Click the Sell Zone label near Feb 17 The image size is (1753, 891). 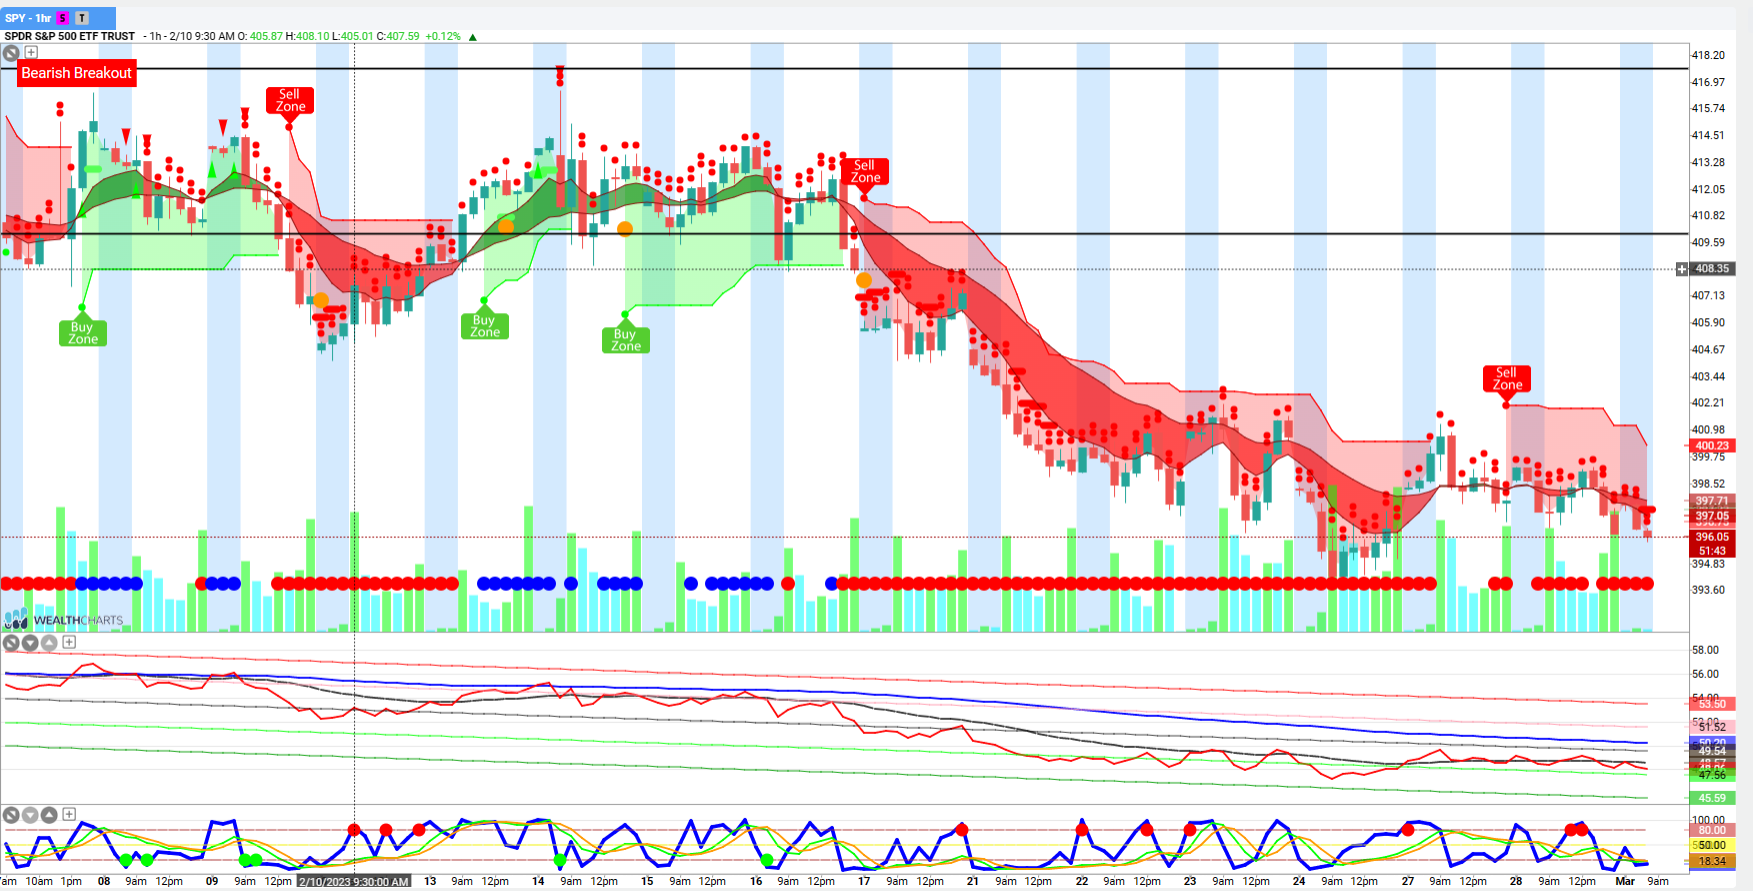[865, 171]
